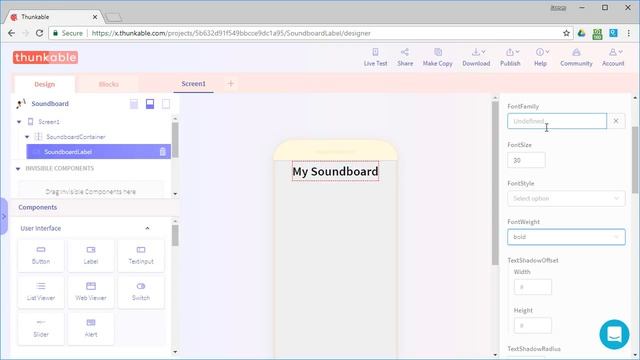Screen dimensions: 640x360
Task: Open the Help menu
Action: 540,57
